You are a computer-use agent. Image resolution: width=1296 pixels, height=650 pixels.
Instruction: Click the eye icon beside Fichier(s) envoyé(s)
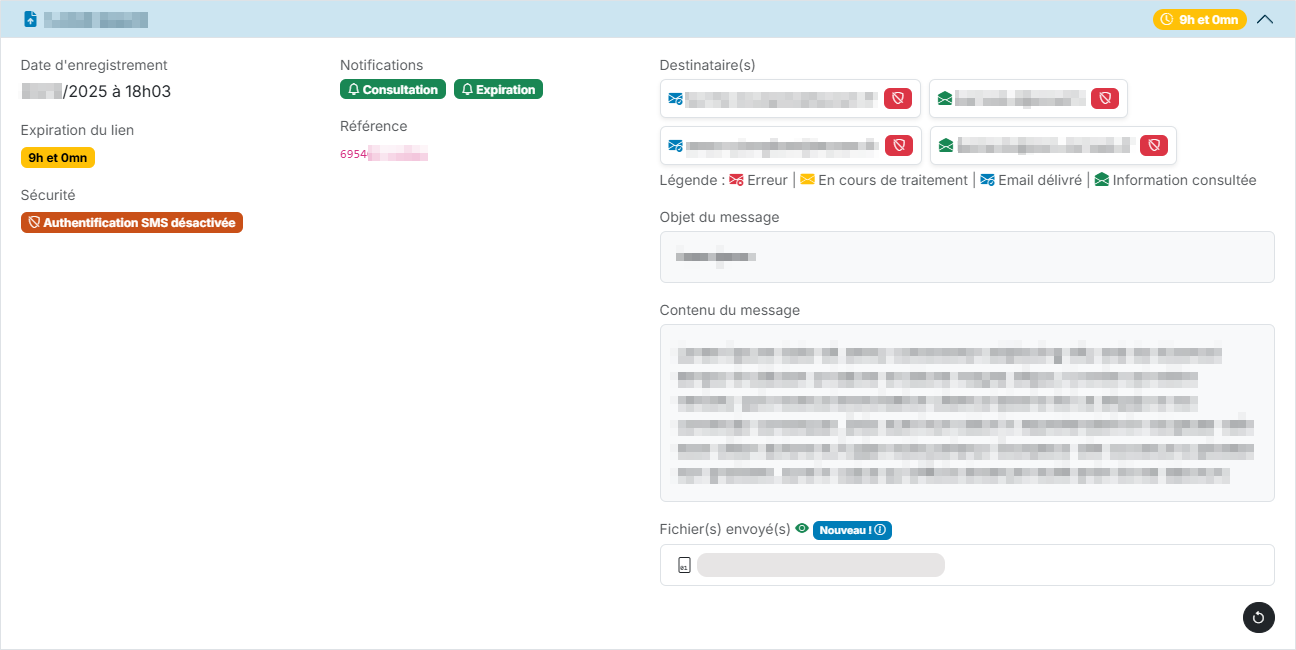[801, 529]
